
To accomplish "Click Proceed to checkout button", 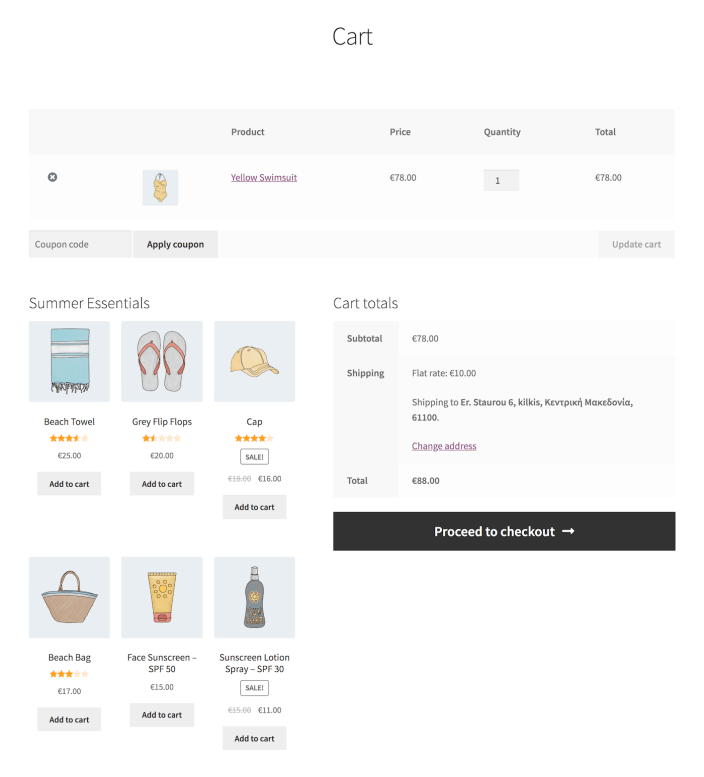I will click(504, 531).
